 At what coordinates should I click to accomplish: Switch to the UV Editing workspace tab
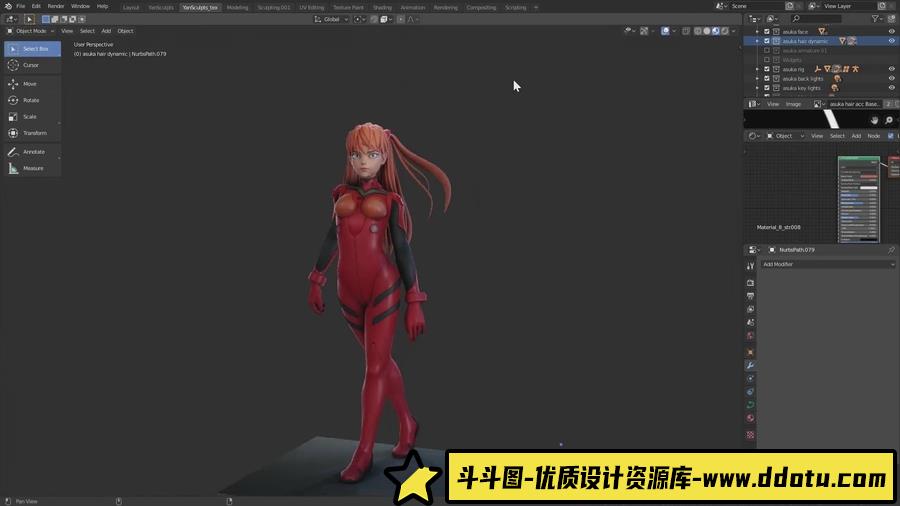(x=311, y=7)
